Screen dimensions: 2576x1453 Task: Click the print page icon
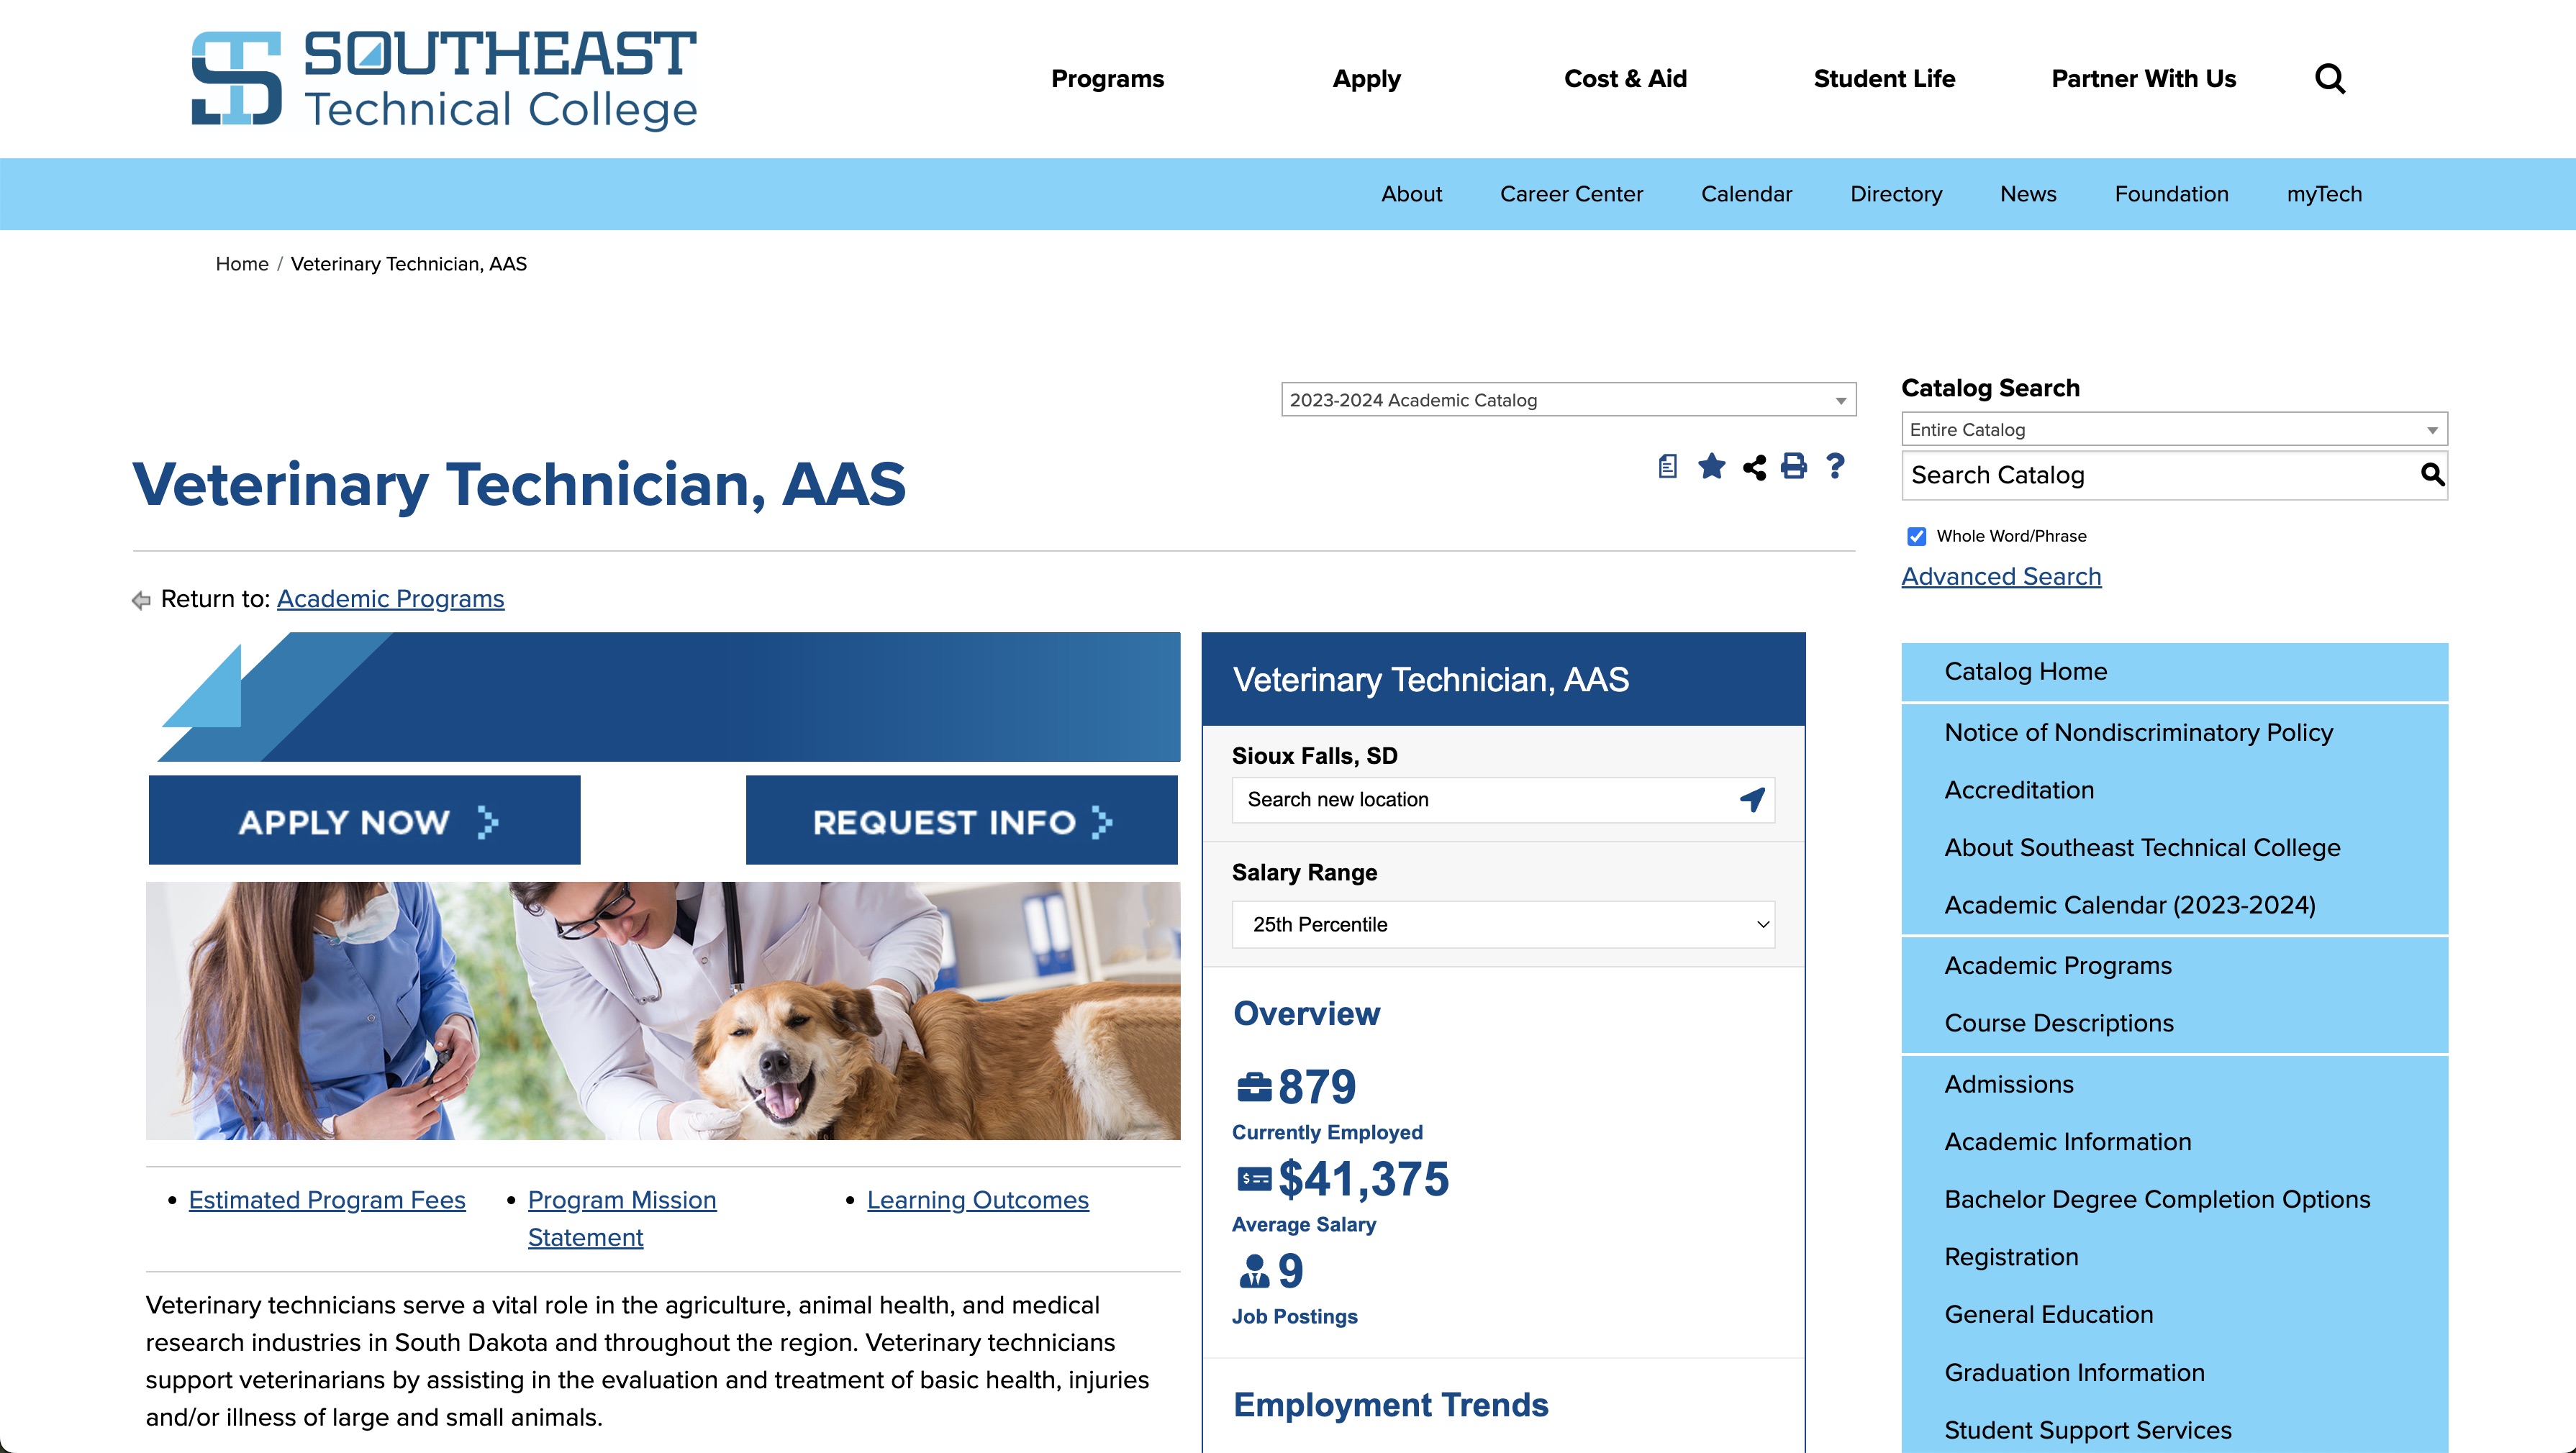1794,466
